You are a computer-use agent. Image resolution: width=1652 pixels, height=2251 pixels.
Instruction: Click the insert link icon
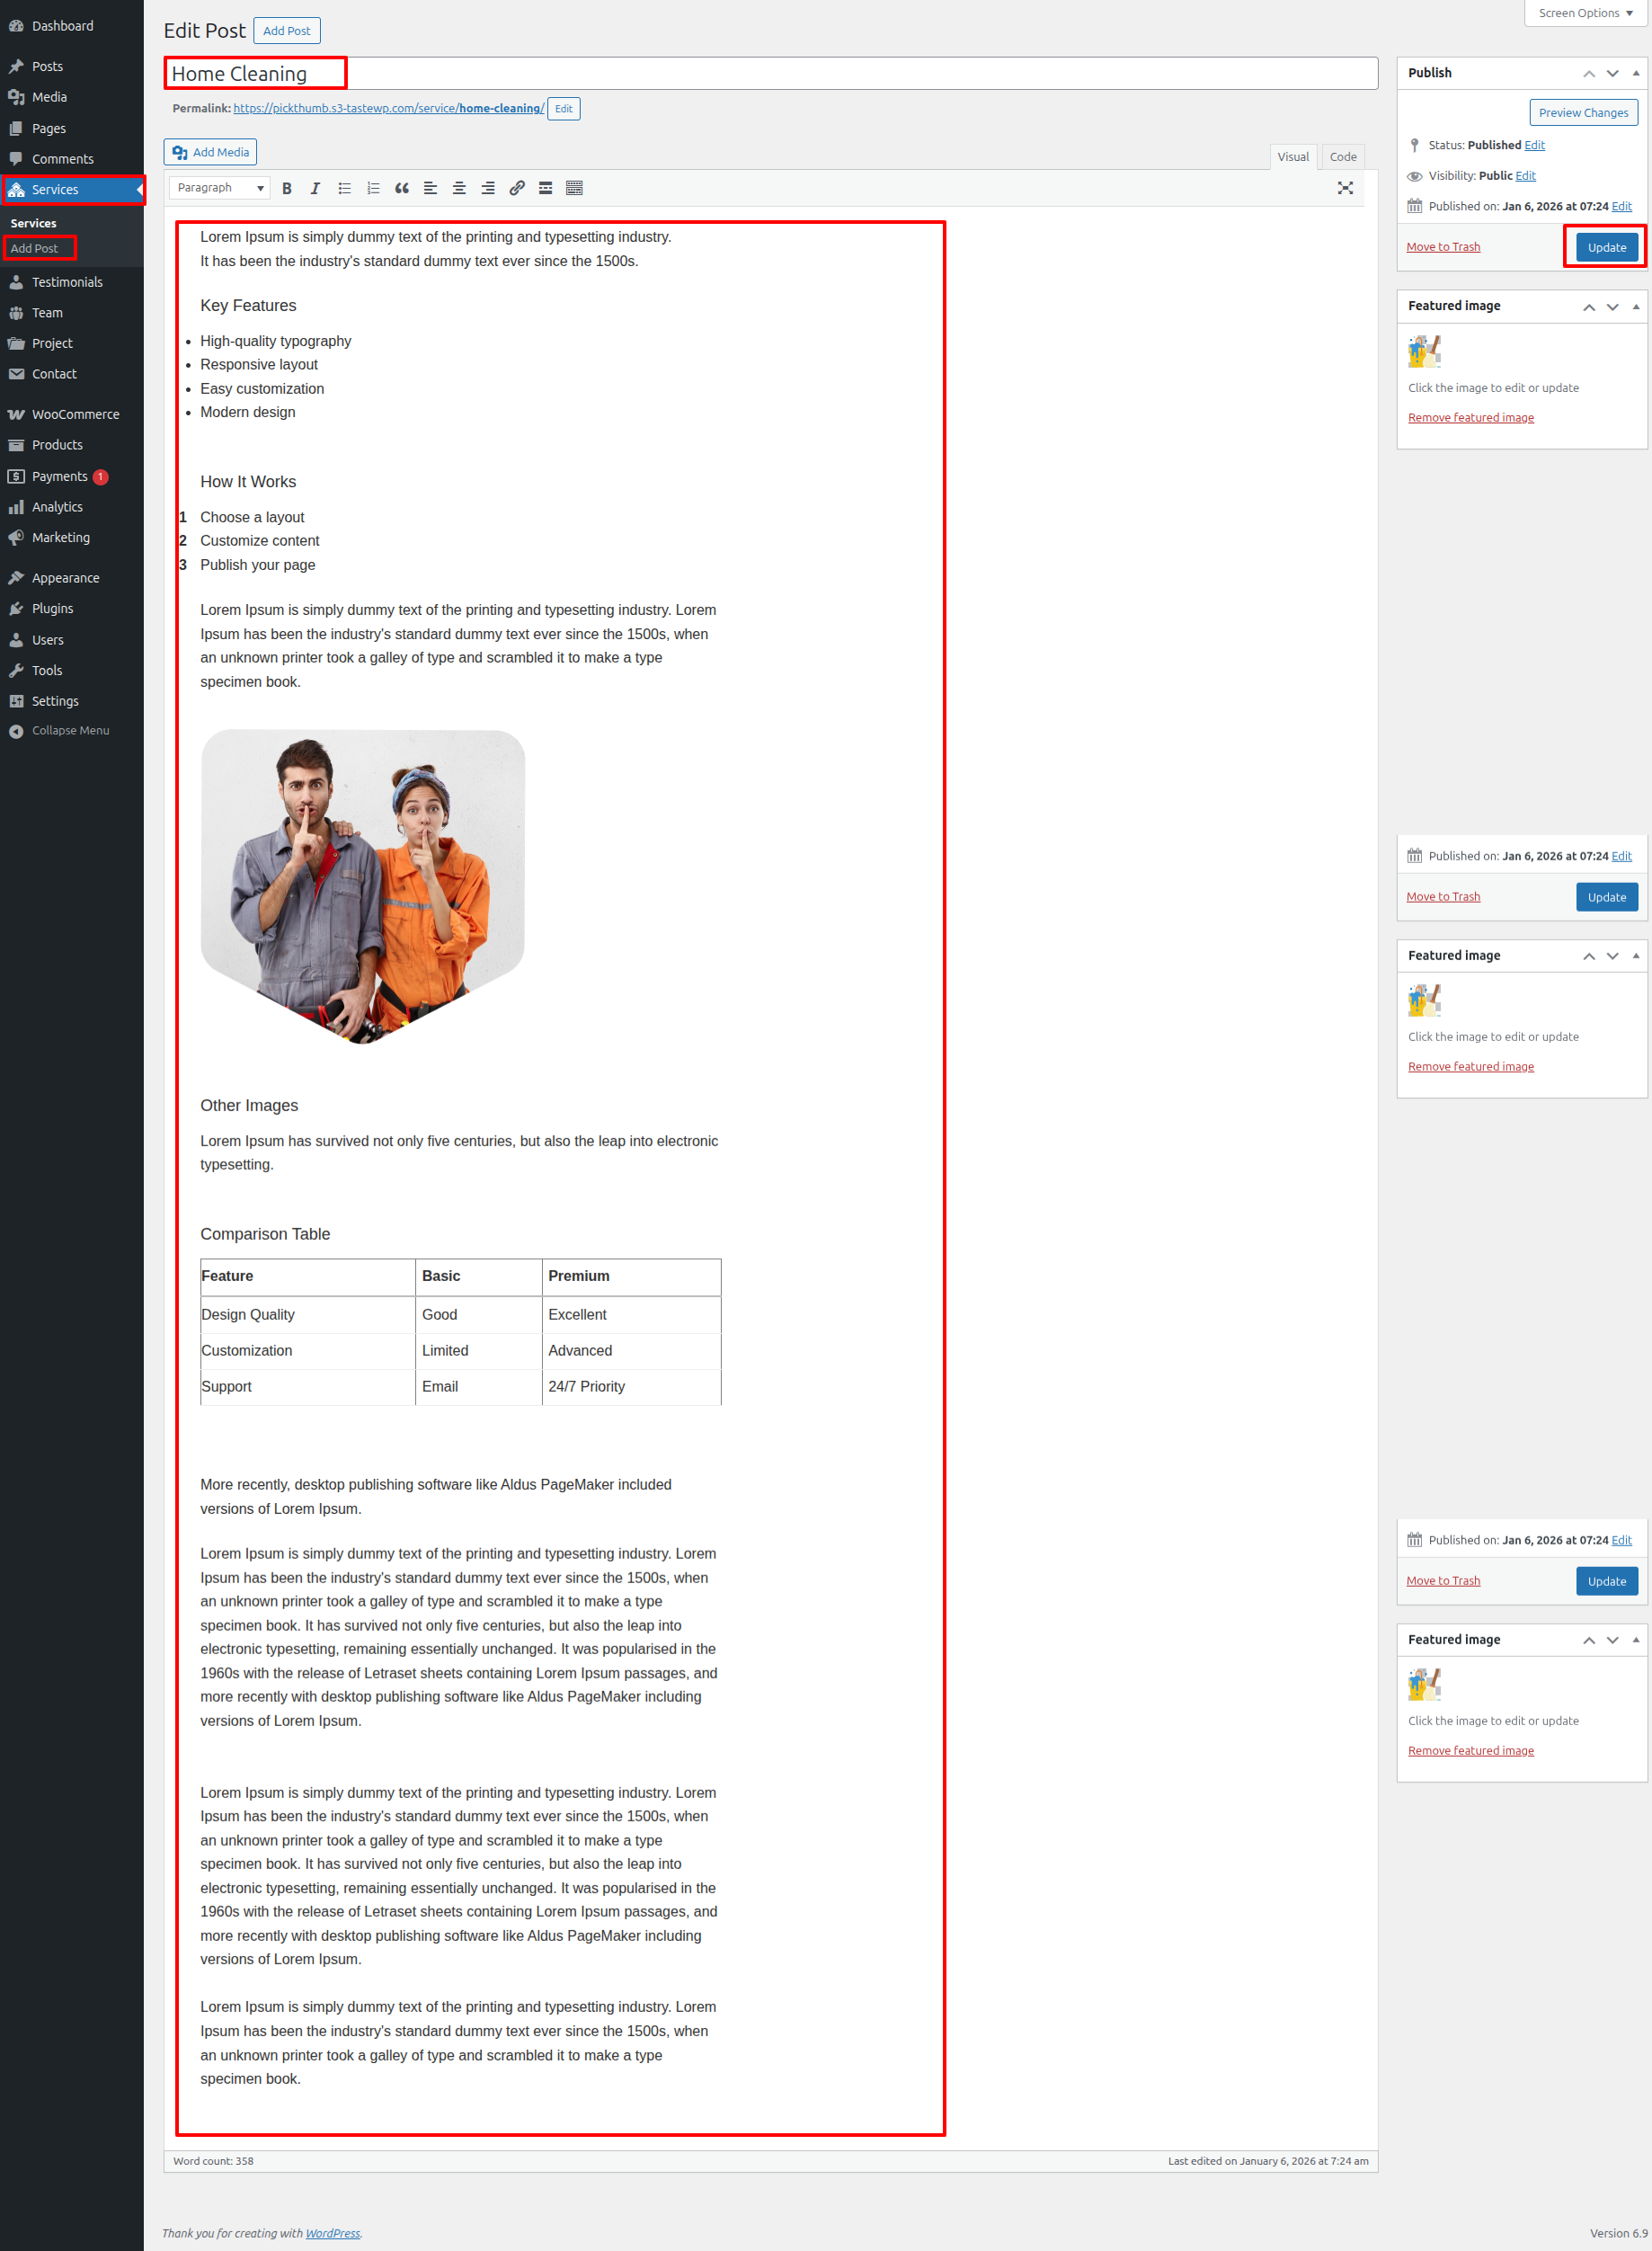coord(517,188)
